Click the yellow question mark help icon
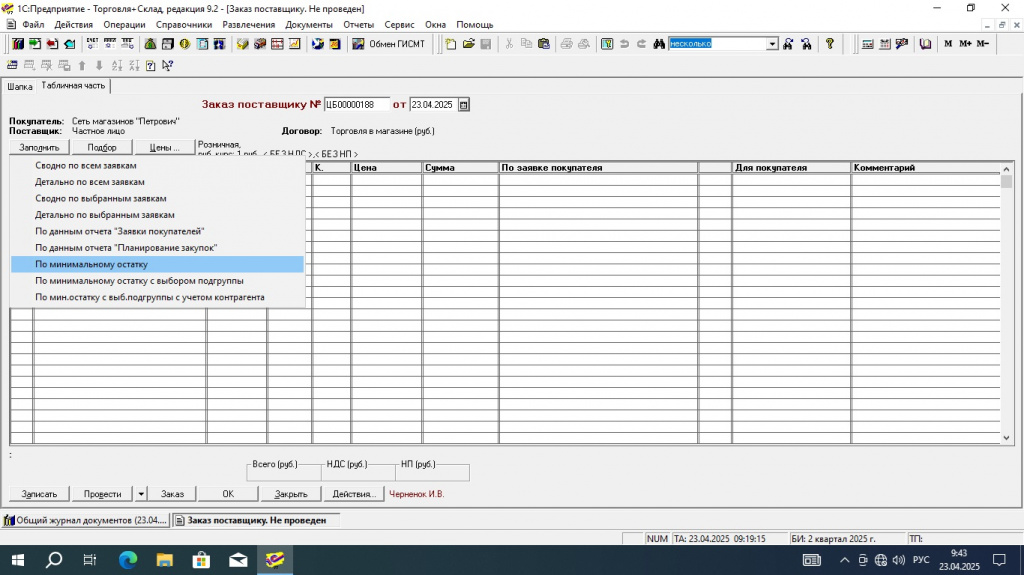 (829, 44)
